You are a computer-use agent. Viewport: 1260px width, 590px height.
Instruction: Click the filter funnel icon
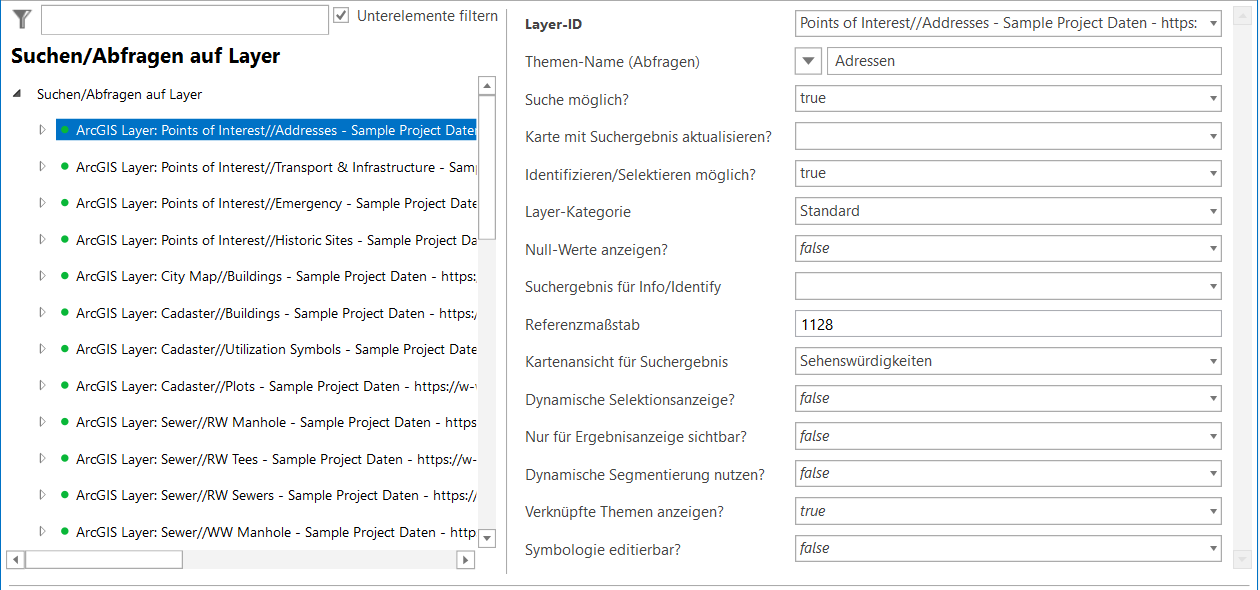click(21, 18)
